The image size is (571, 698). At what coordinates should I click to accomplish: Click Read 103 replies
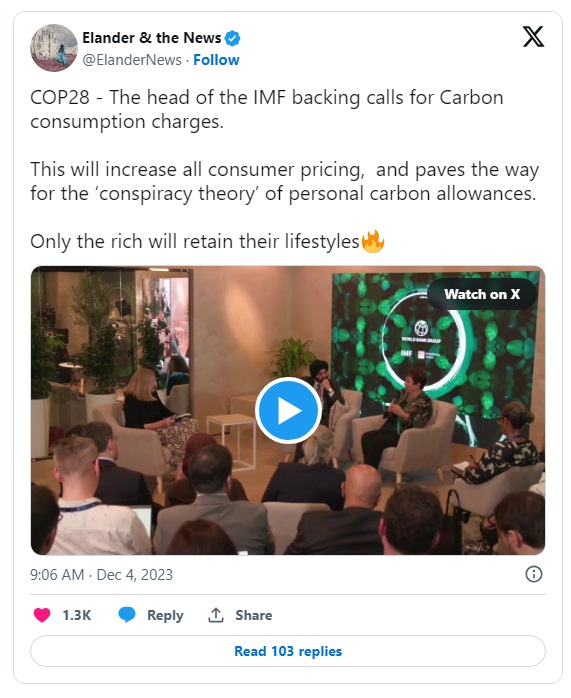[x=288, y=651]
